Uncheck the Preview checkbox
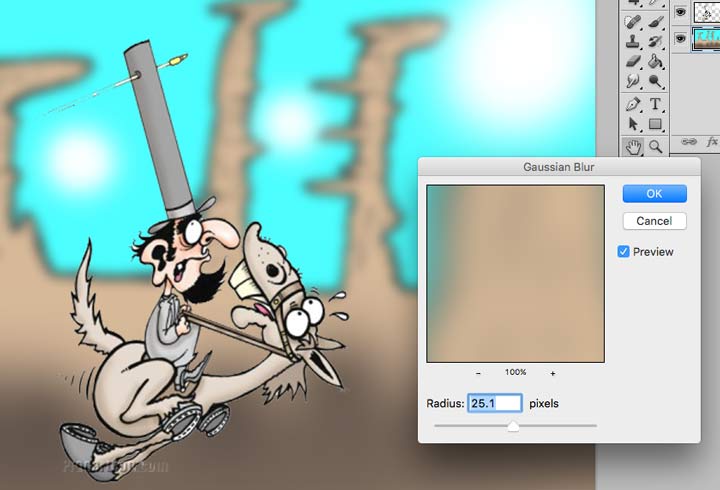Image resolution: width=720 pixels, height=490 pixels. pyautogui.click(x=624, y=252)
